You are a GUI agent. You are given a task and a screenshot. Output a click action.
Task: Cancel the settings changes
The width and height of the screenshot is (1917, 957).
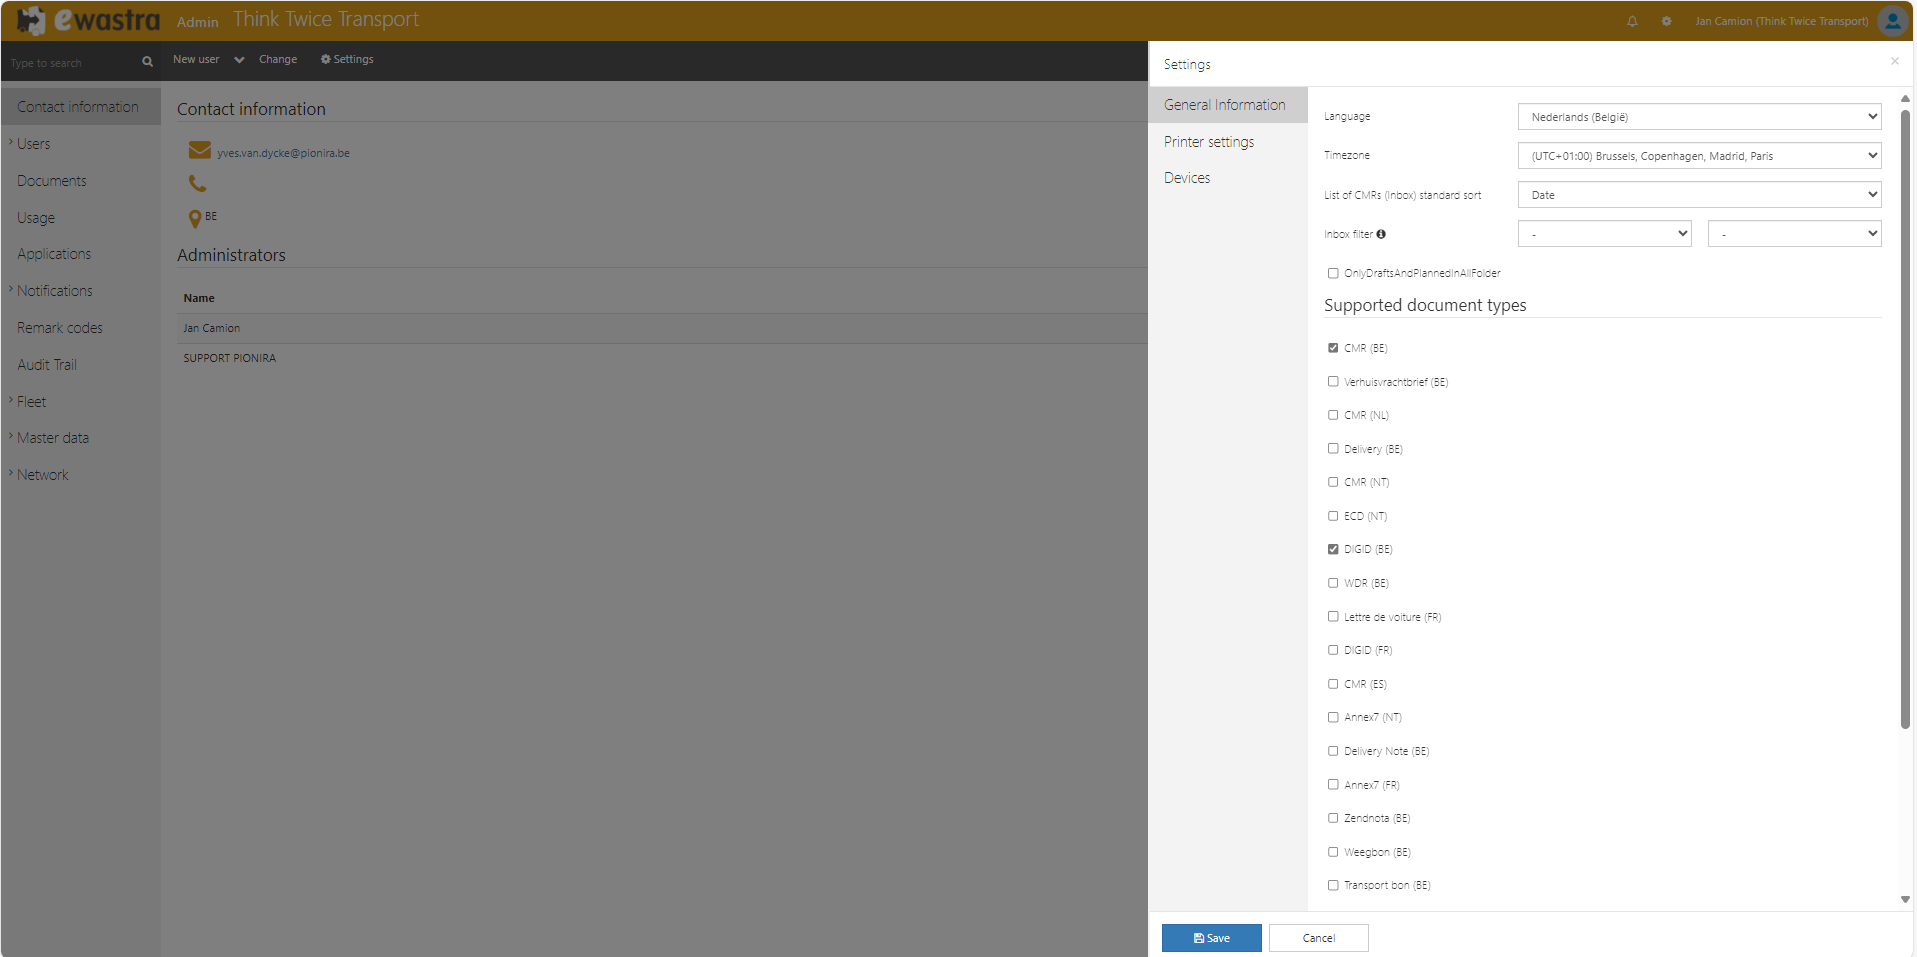(1318, 937)
